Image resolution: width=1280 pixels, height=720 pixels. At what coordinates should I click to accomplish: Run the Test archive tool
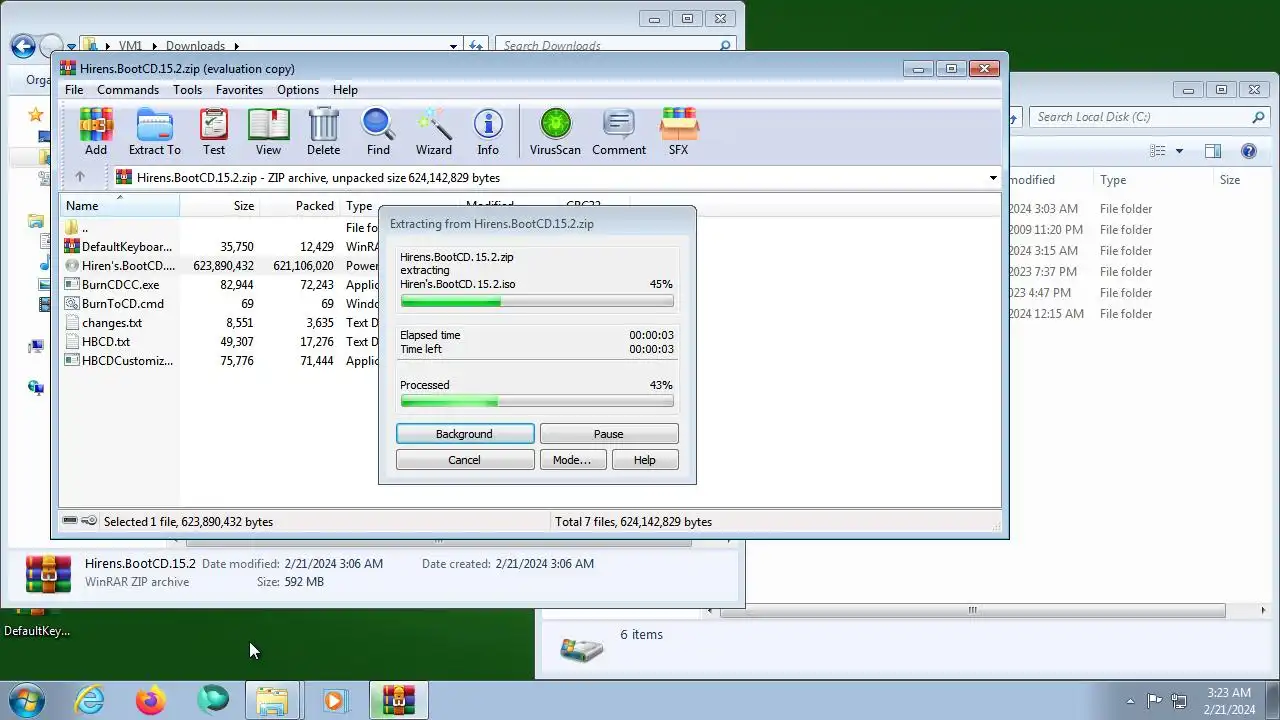pyautogui.click(x=214, y=131)
